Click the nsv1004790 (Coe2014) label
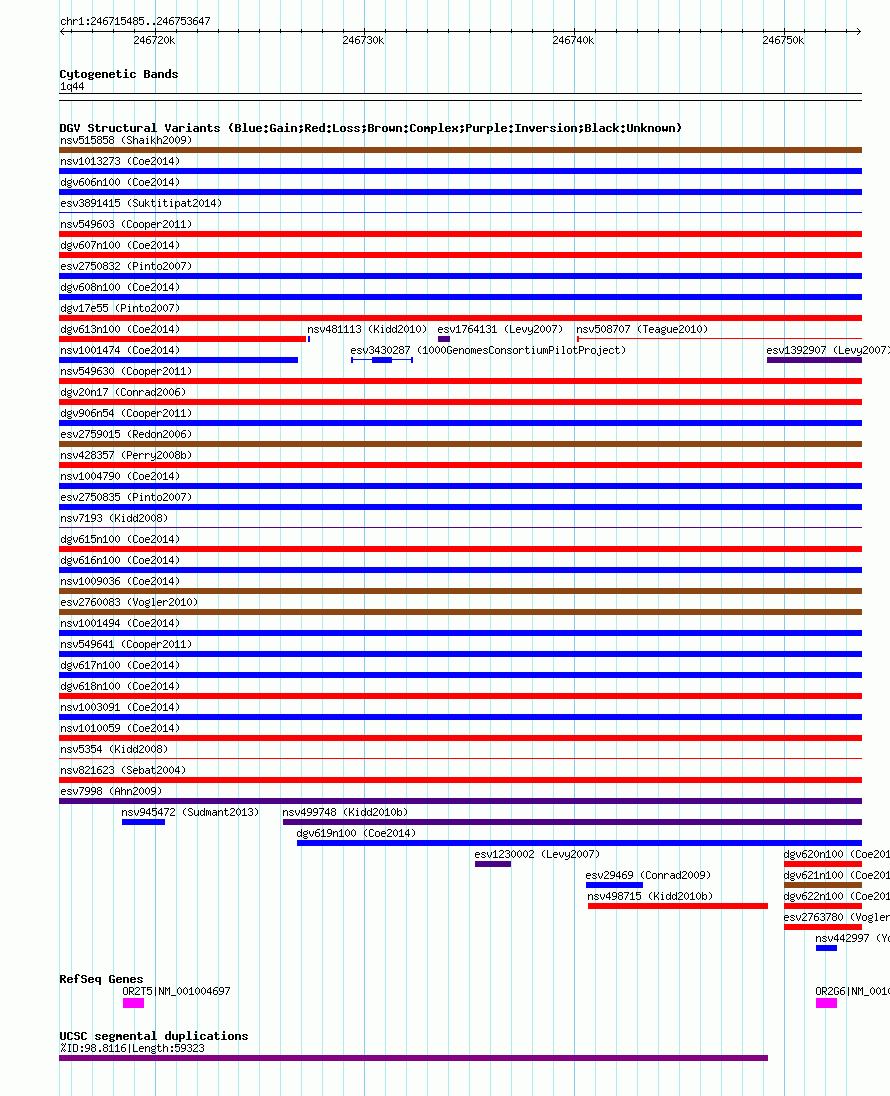The width and height of the screenshot is (890, 1096). pyautogui.click(x=120, y=476)
